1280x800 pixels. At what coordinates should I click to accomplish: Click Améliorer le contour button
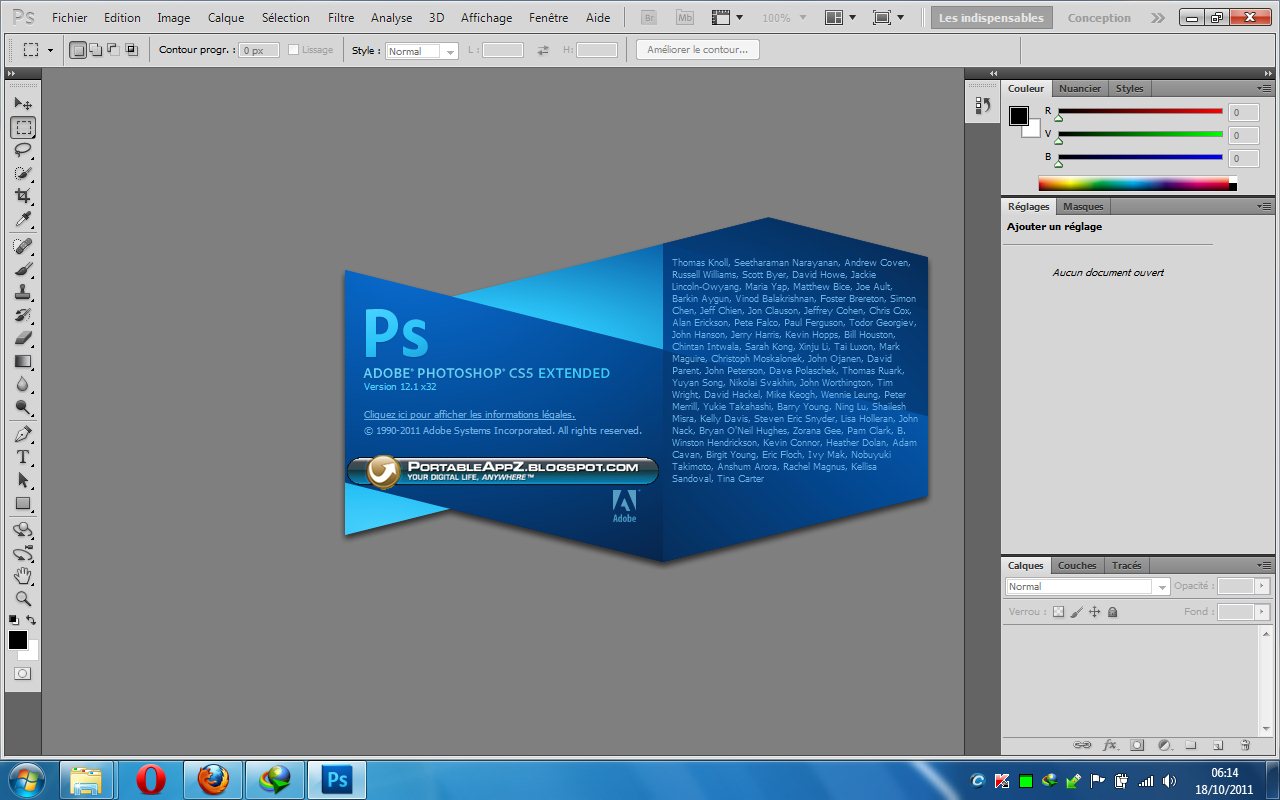[x=698, y=50]
